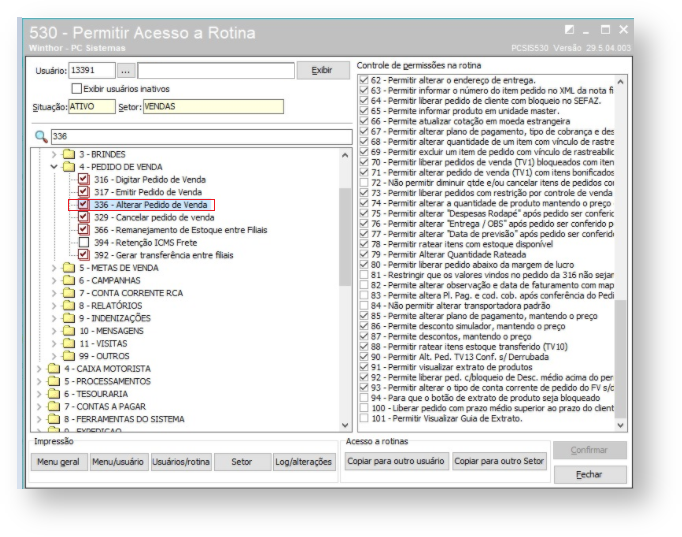The height and width of the screenshot is (537, 682).
Task: Click the 5 - METAS DE VENDA folder icon
Action: 68,268
